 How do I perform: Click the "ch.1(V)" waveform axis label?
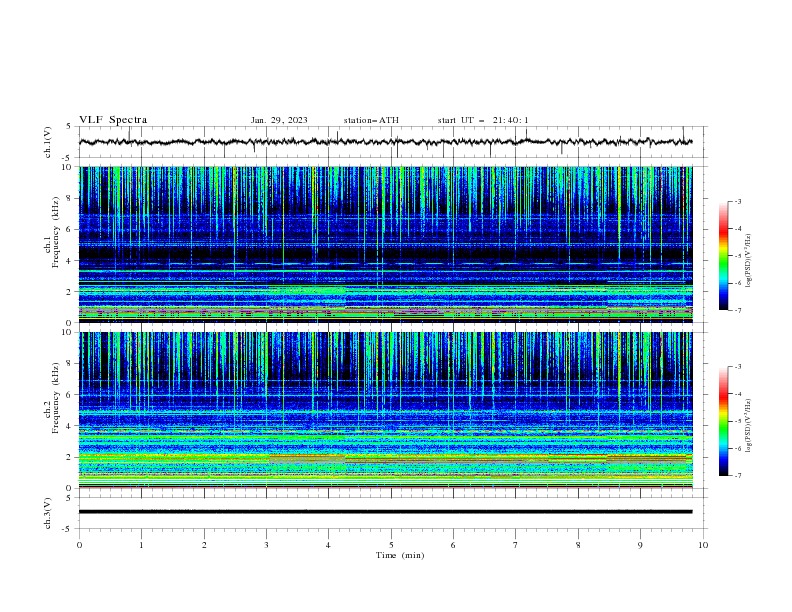coord(48,142)
